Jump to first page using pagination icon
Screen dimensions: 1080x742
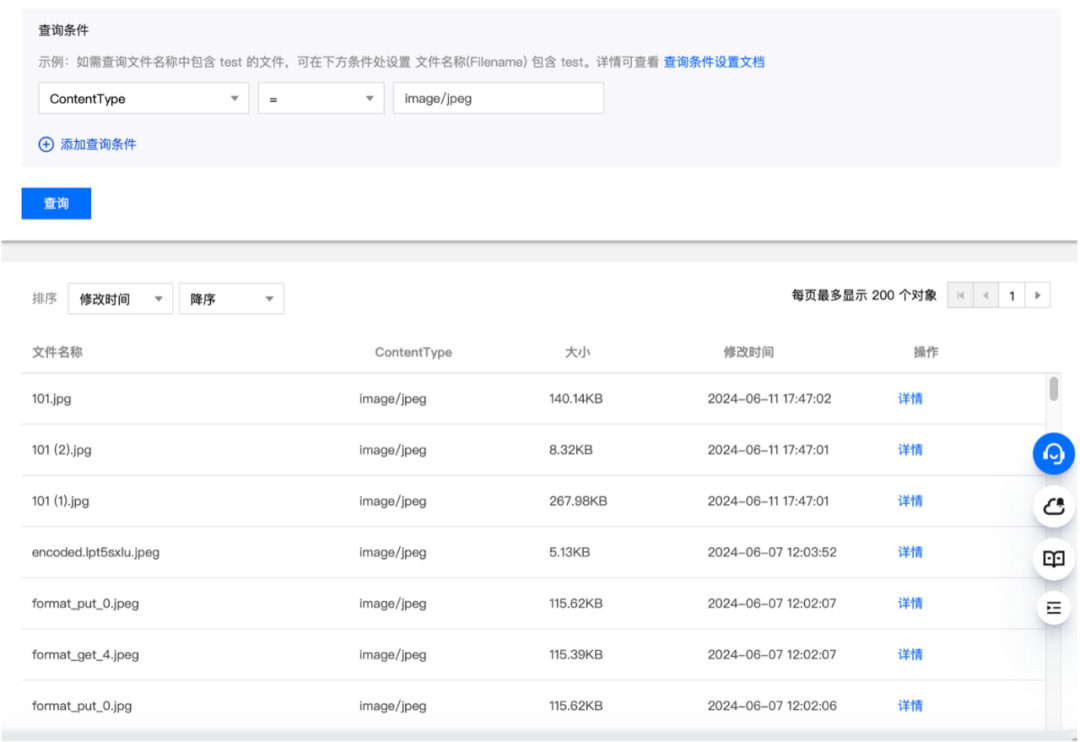point(961,295)
